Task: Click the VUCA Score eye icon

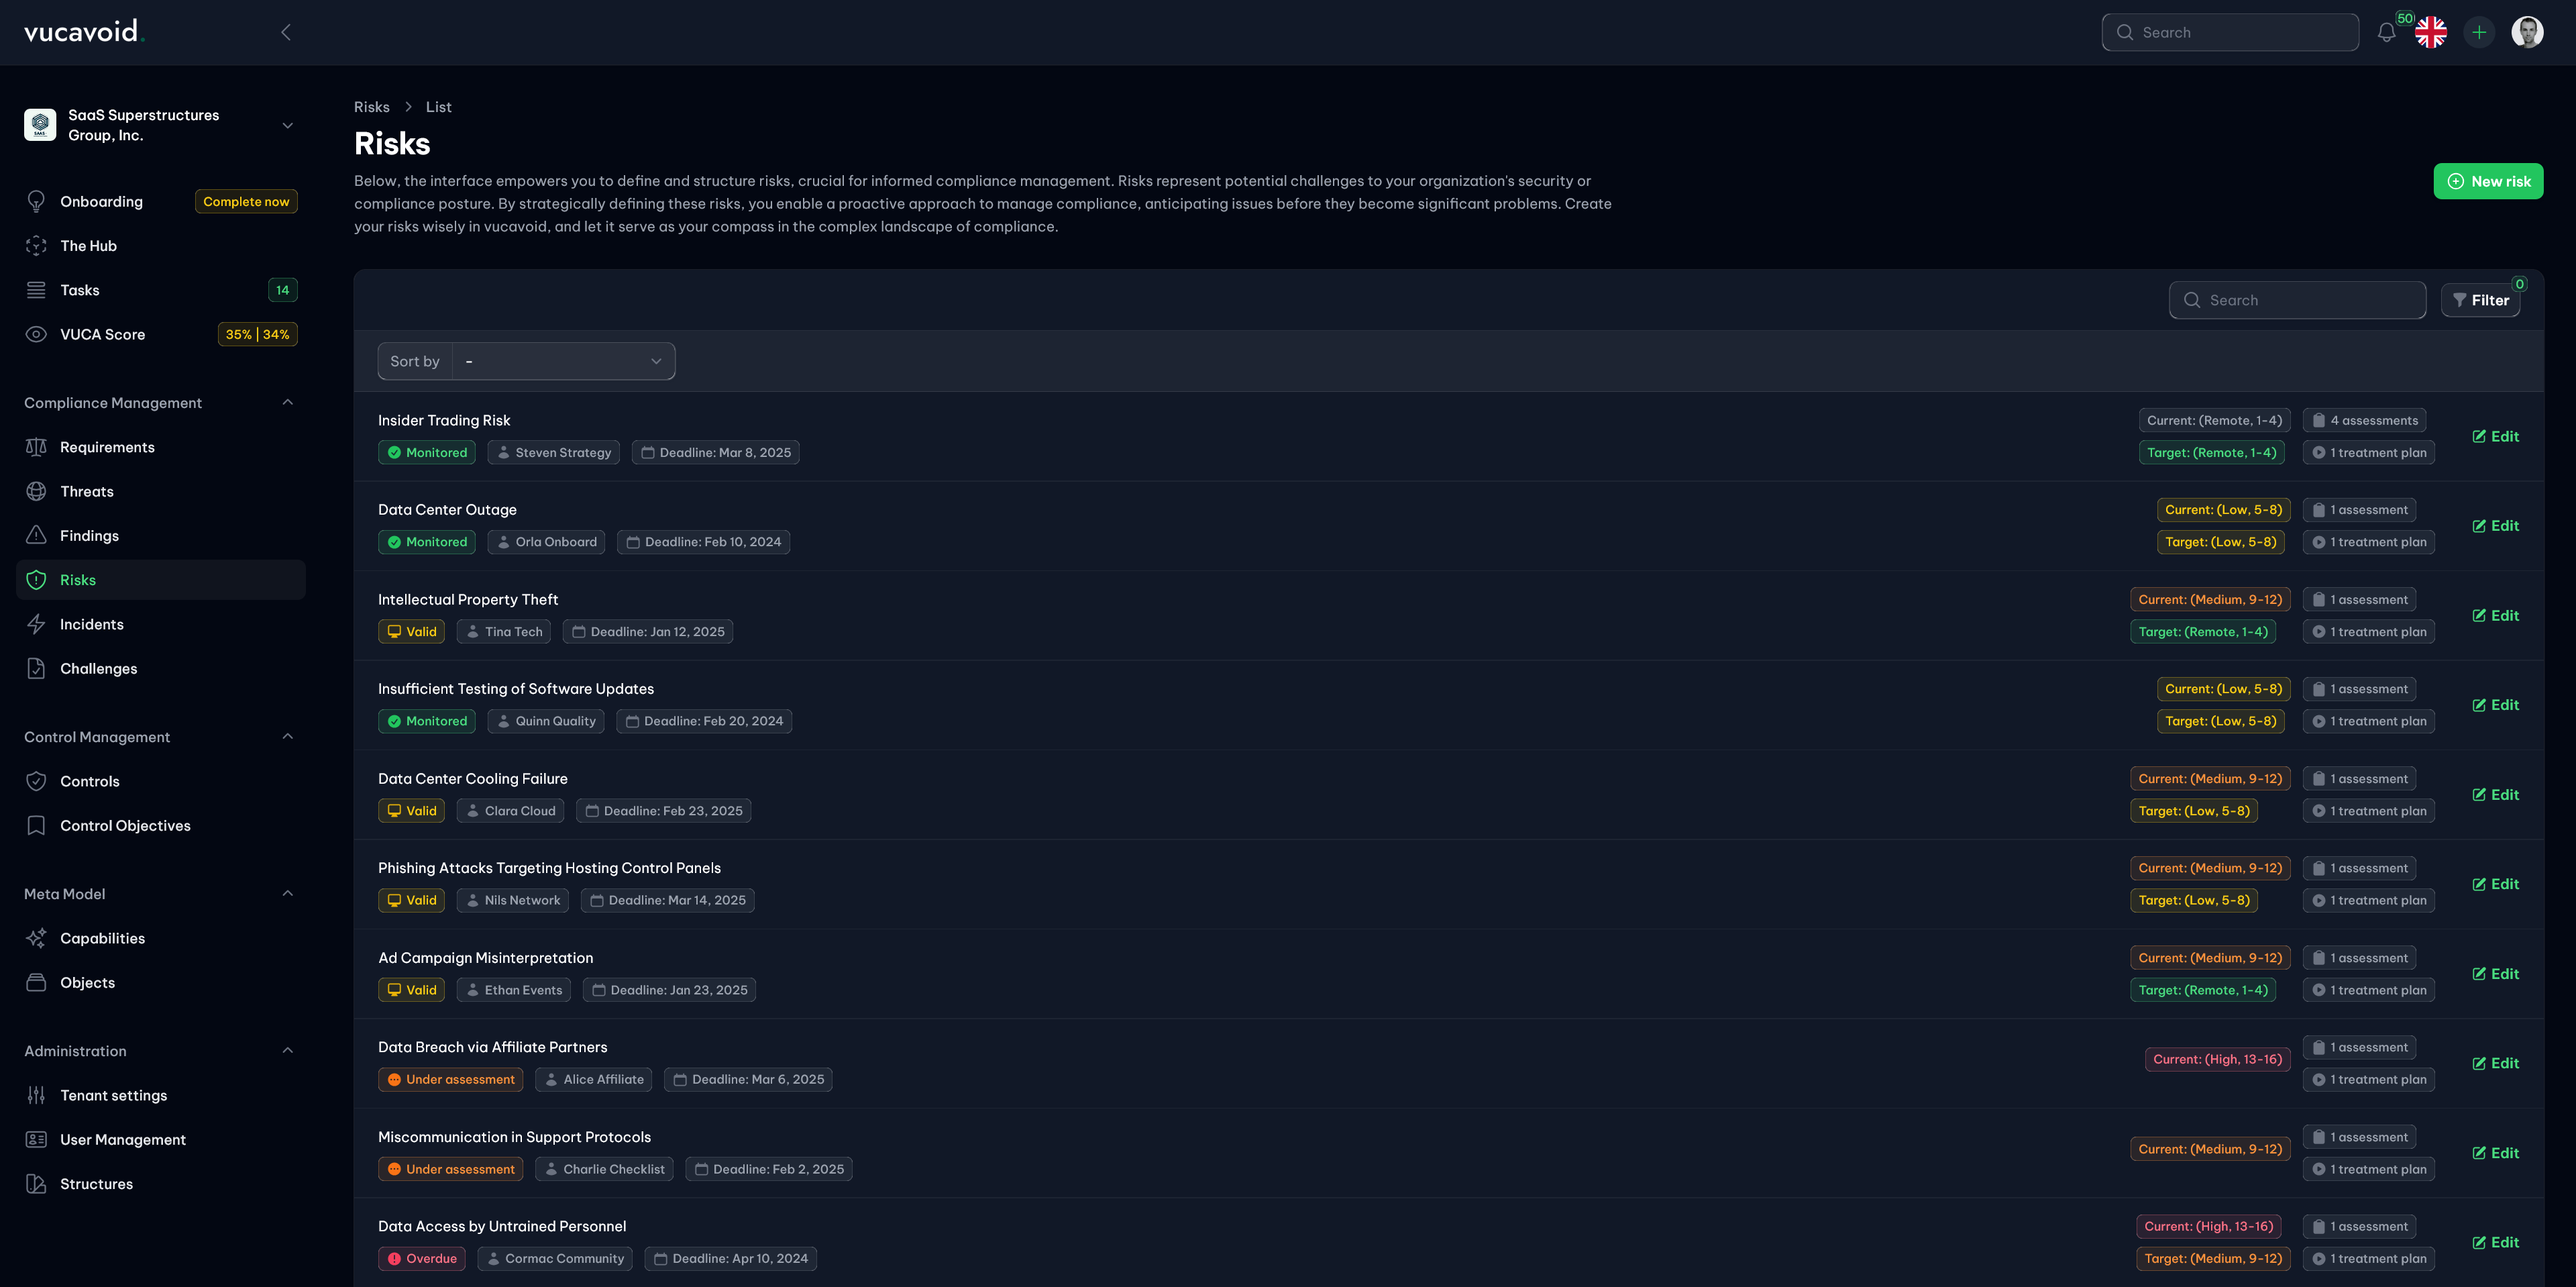Action: point(36,334)
